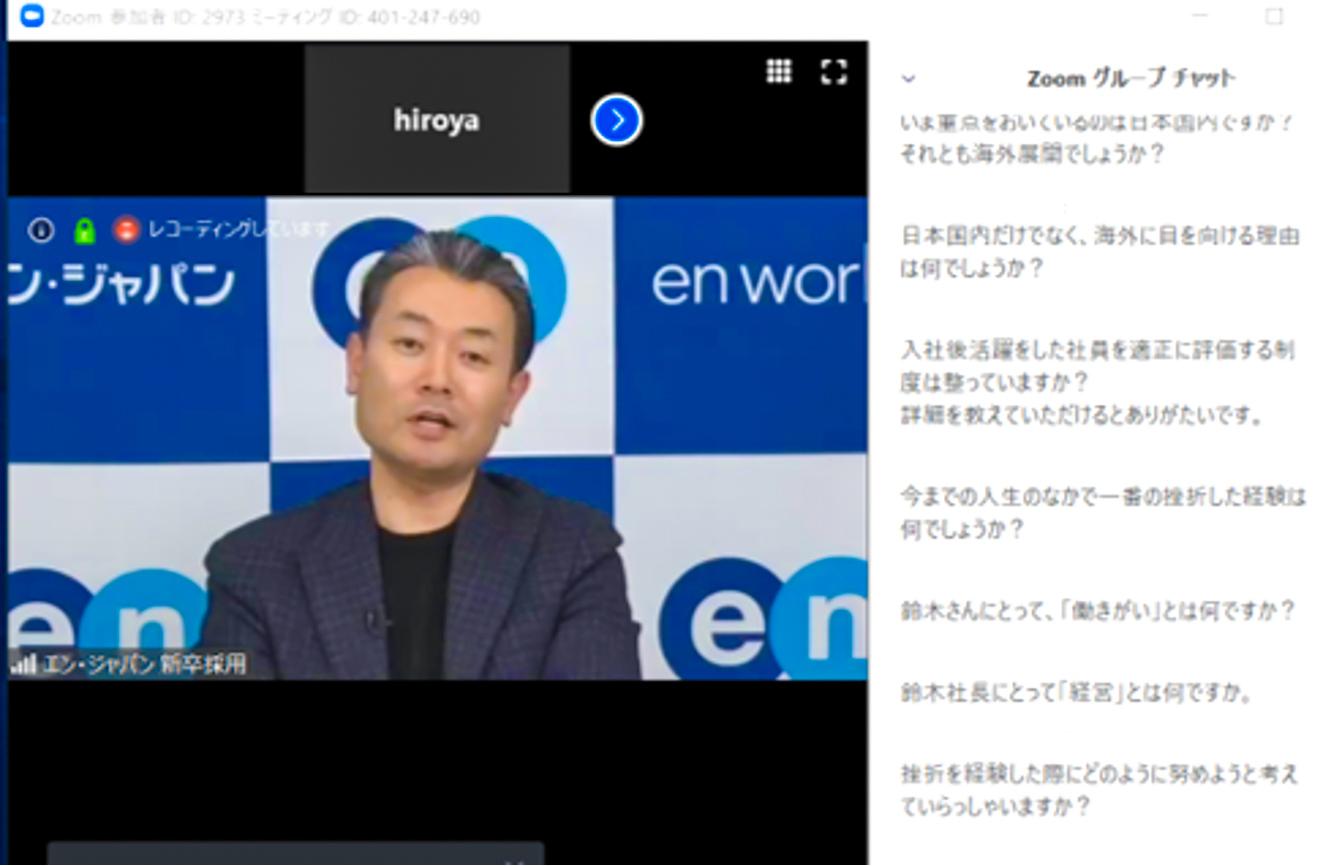The width and height of the screenshot is (1342, 866).
Task: Click the 一番の挫折した経験 chat message
Action: (x=1102, y=512)
